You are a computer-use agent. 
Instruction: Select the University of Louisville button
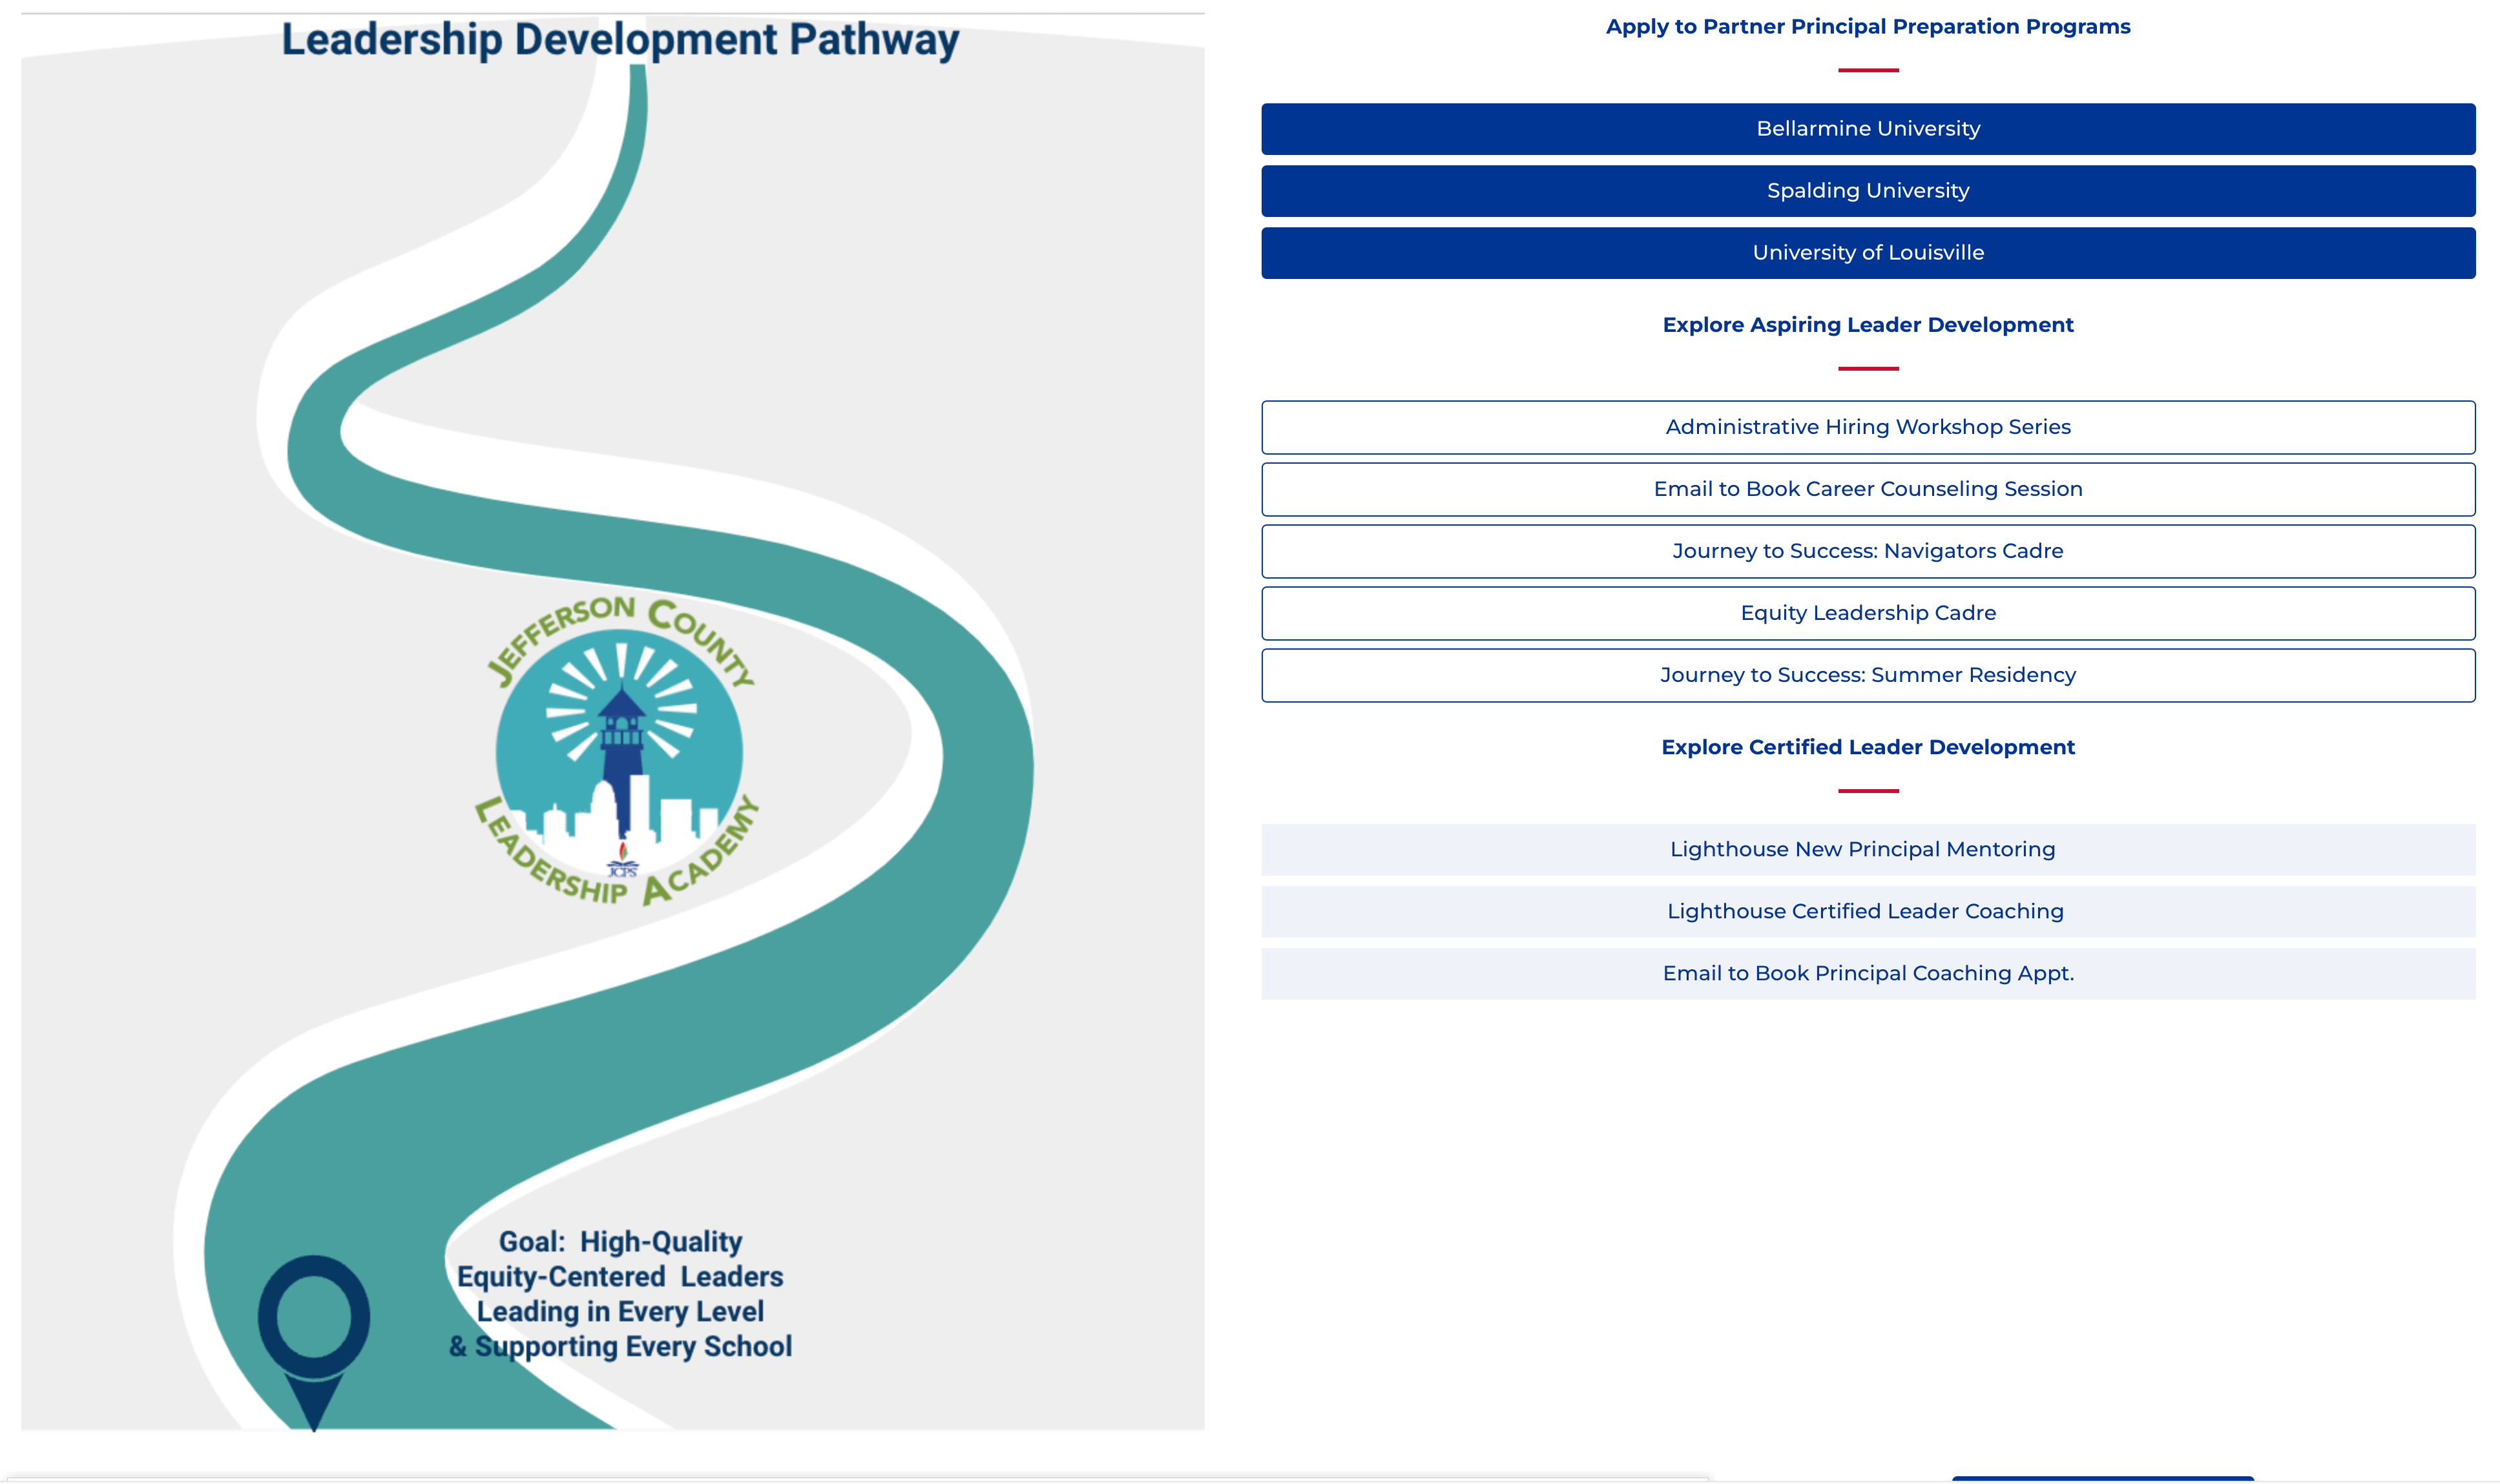(x=1867, y=253)
